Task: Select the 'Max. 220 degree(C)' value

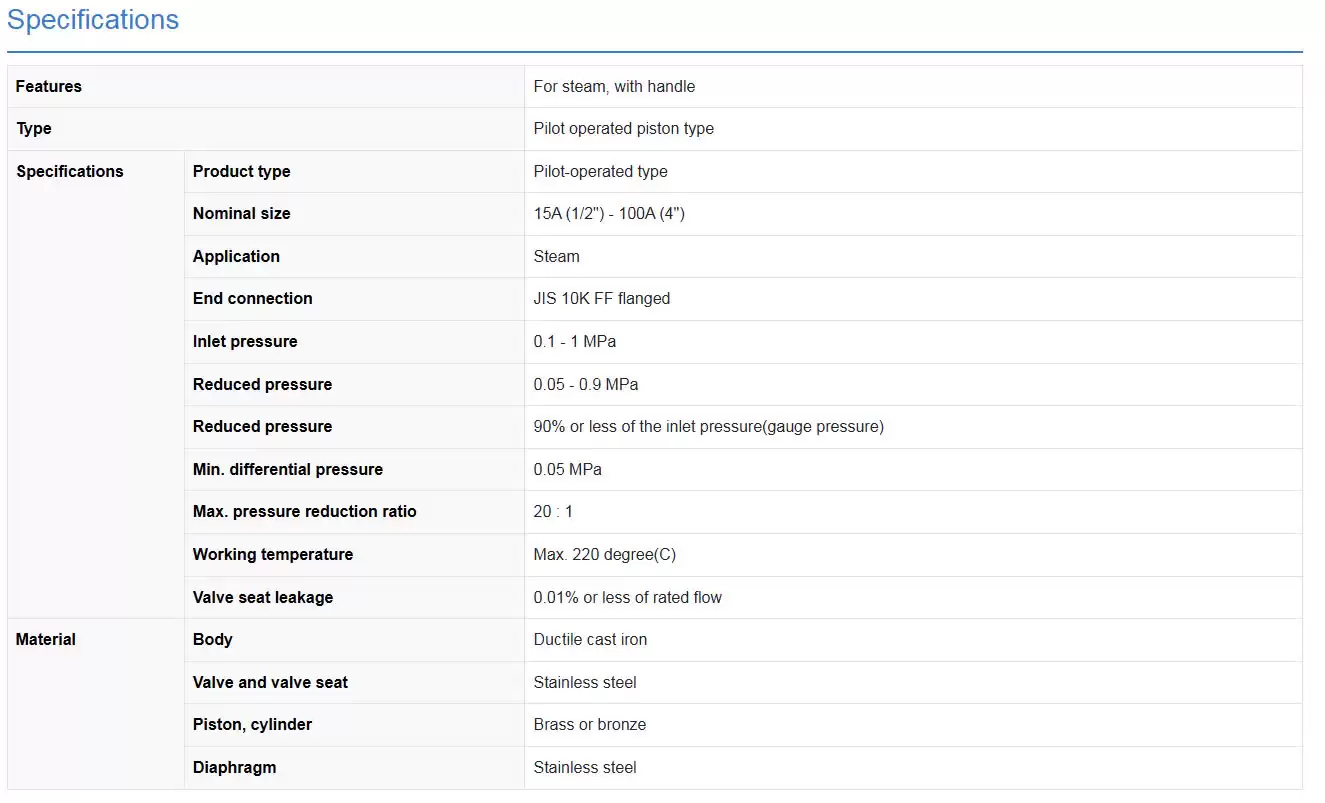Action: [x=605, y=555]
